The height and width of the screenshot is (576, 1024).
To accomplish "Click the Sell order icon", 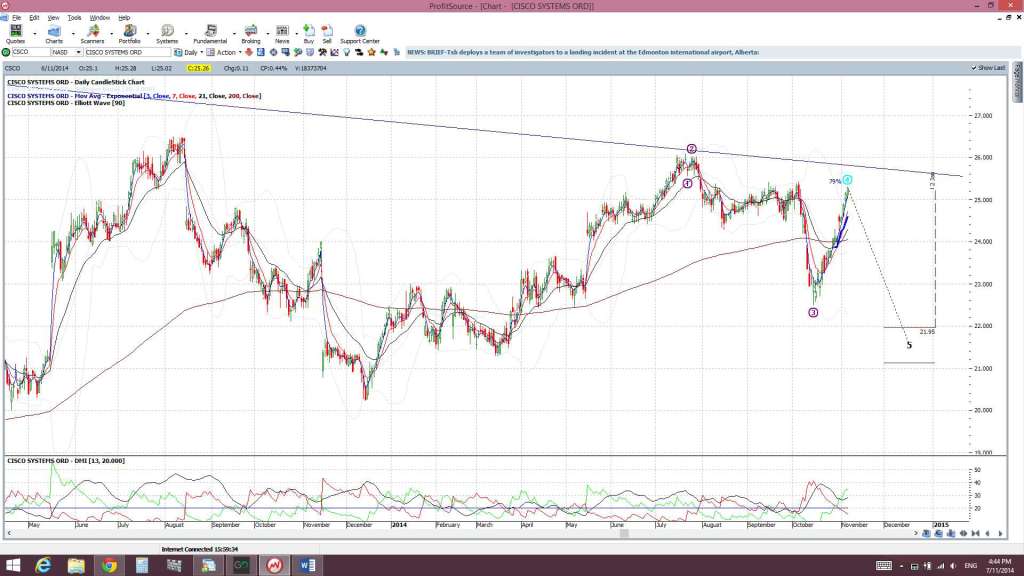I will pos(327,34).
